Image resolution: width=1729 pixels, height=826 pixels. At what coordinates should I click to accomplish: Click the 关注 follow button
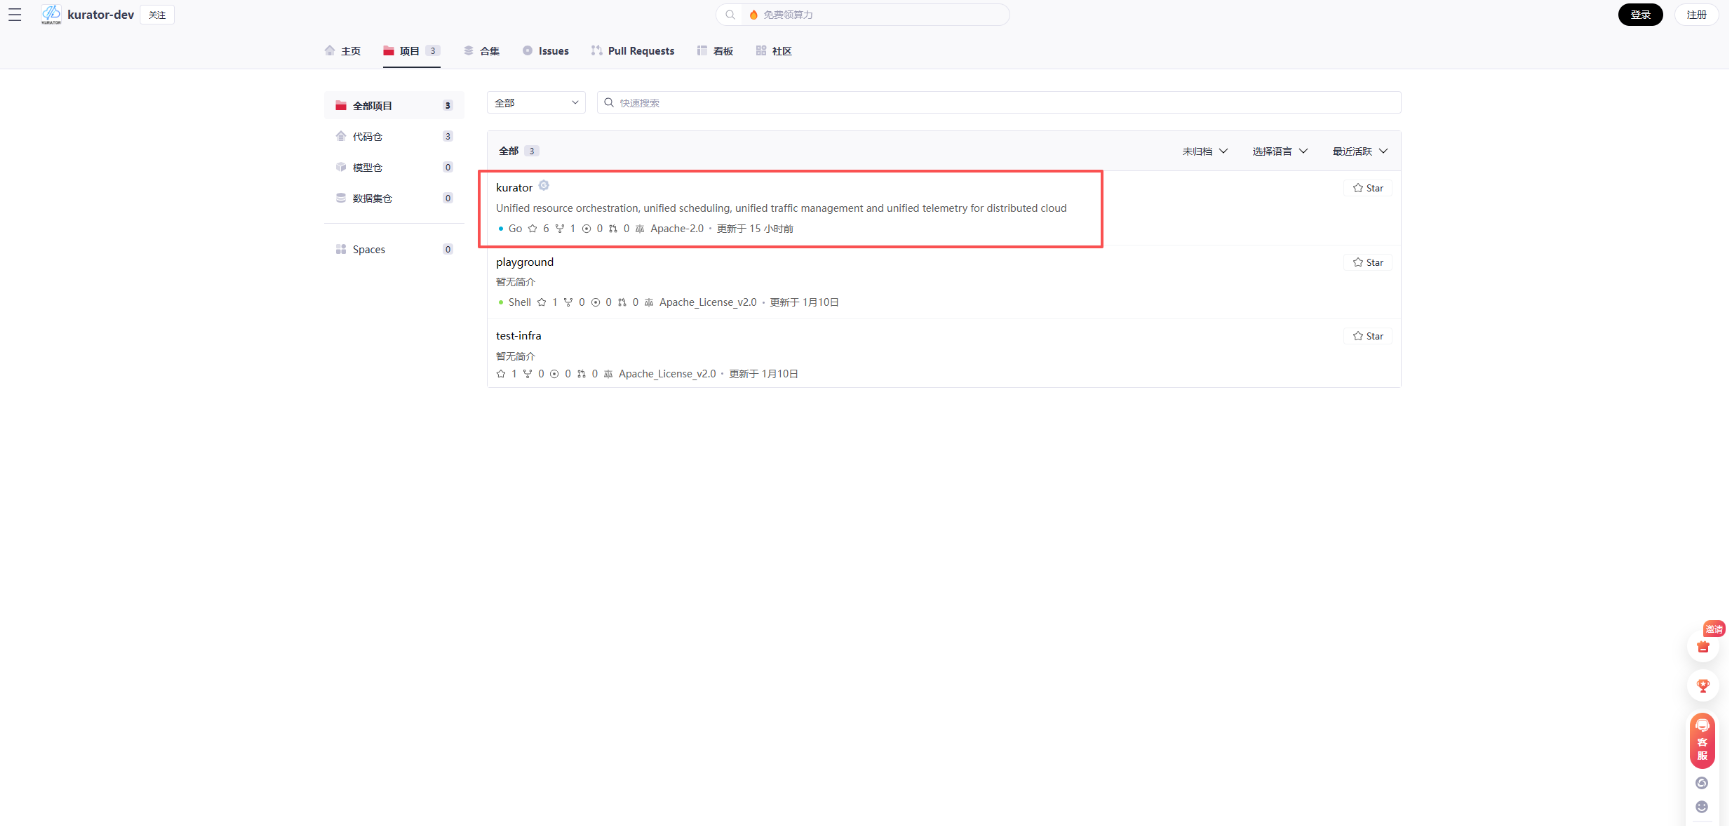[157, 15]
